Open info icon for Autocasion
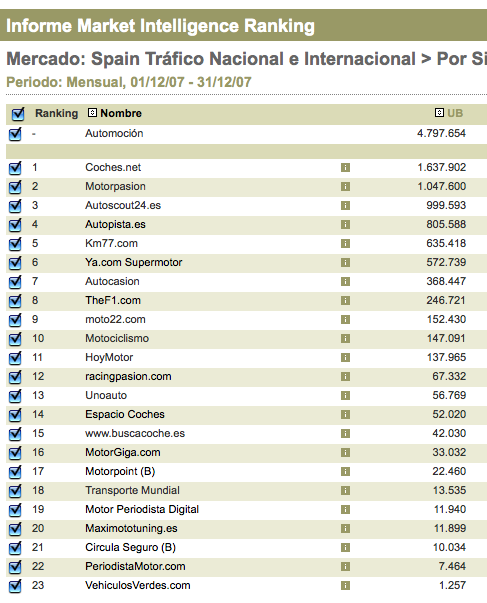This screenshot has width=487, height=603. (x=345, y=282)
